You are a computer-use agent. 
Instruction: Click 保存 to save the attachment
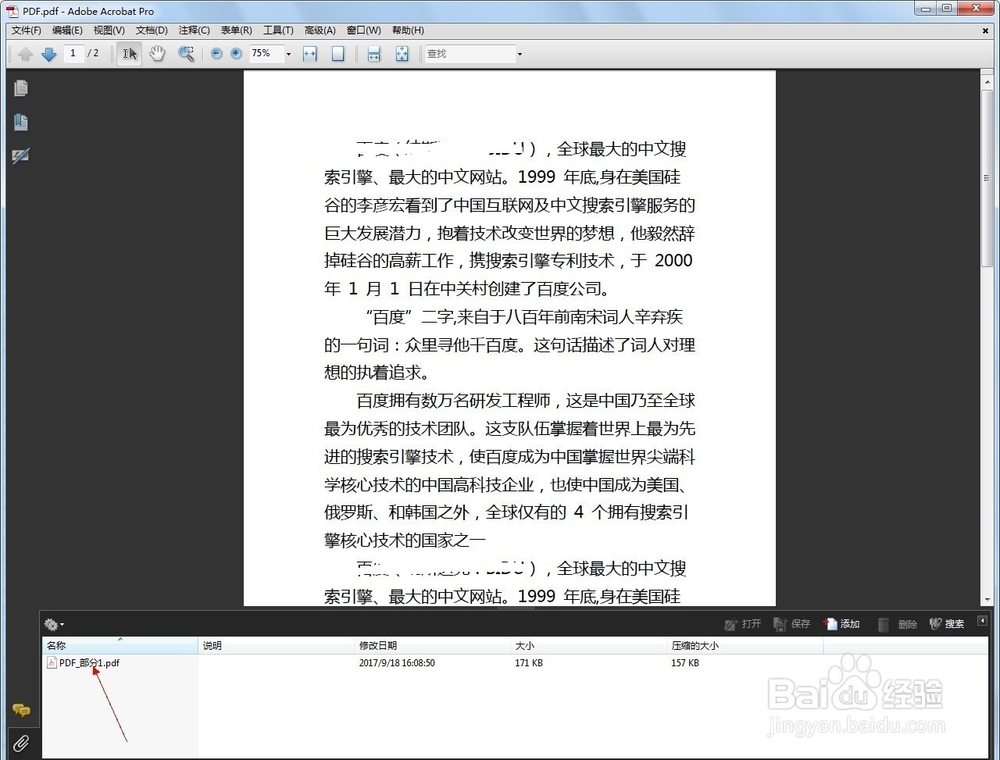[x=791, y=624]
